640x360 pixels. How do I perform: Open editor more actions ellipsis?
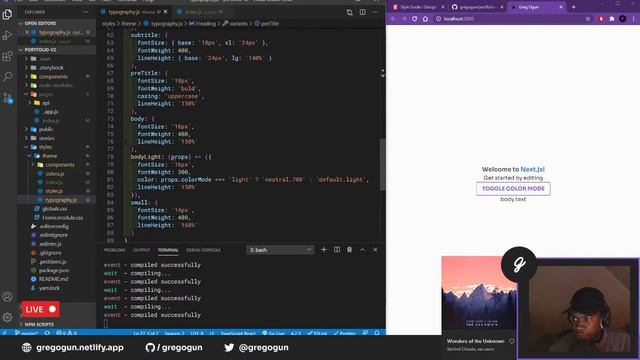coord(375,12)
